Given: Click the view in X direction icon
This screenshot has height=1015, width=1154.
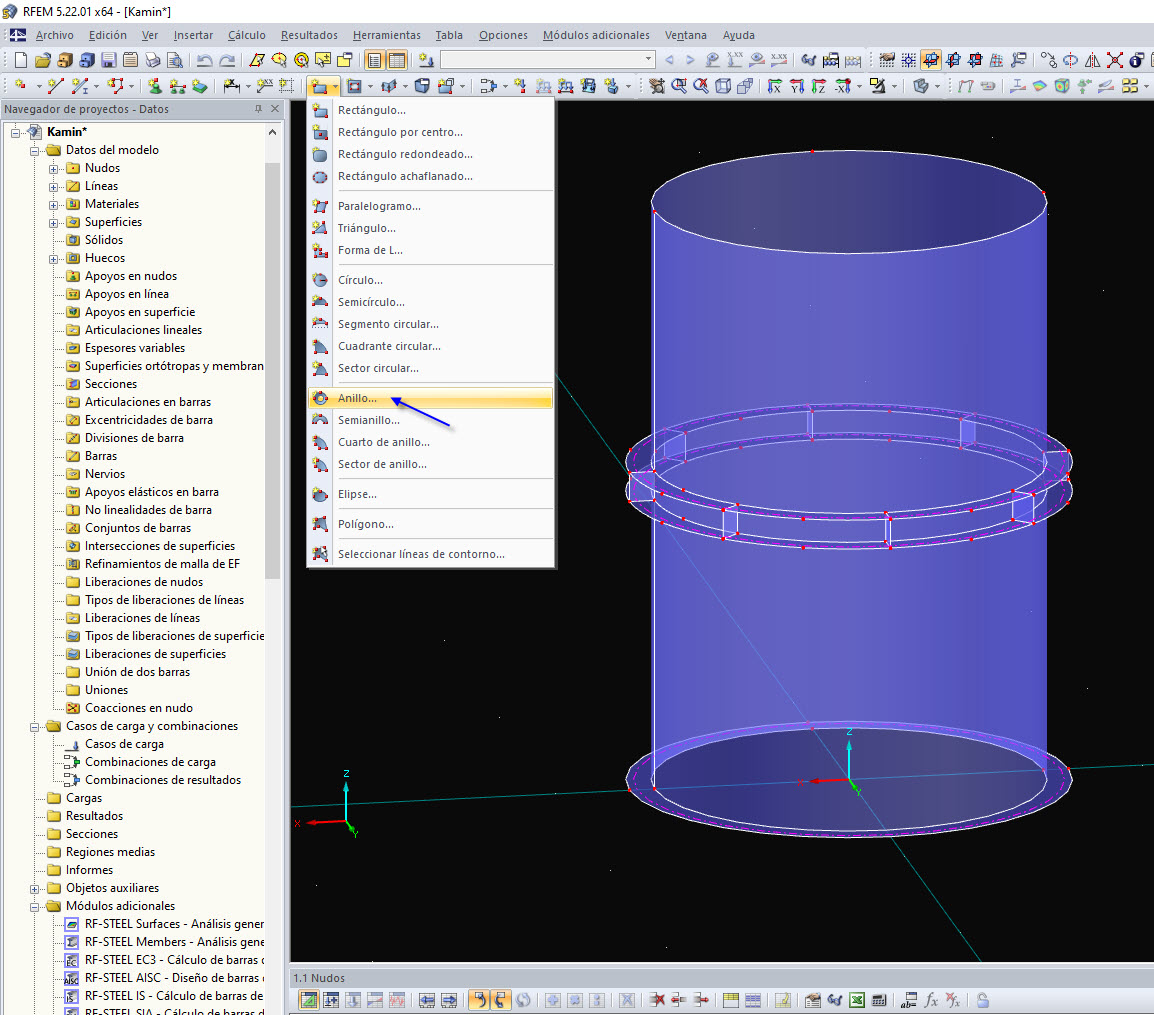Looking at the screenshot, I should pyautogui.click(x=774, y=86).
